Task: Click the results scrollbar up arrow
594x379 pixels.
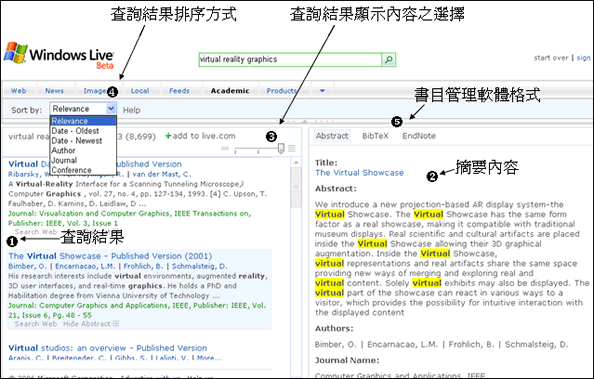Action: [x=296, y=163]
